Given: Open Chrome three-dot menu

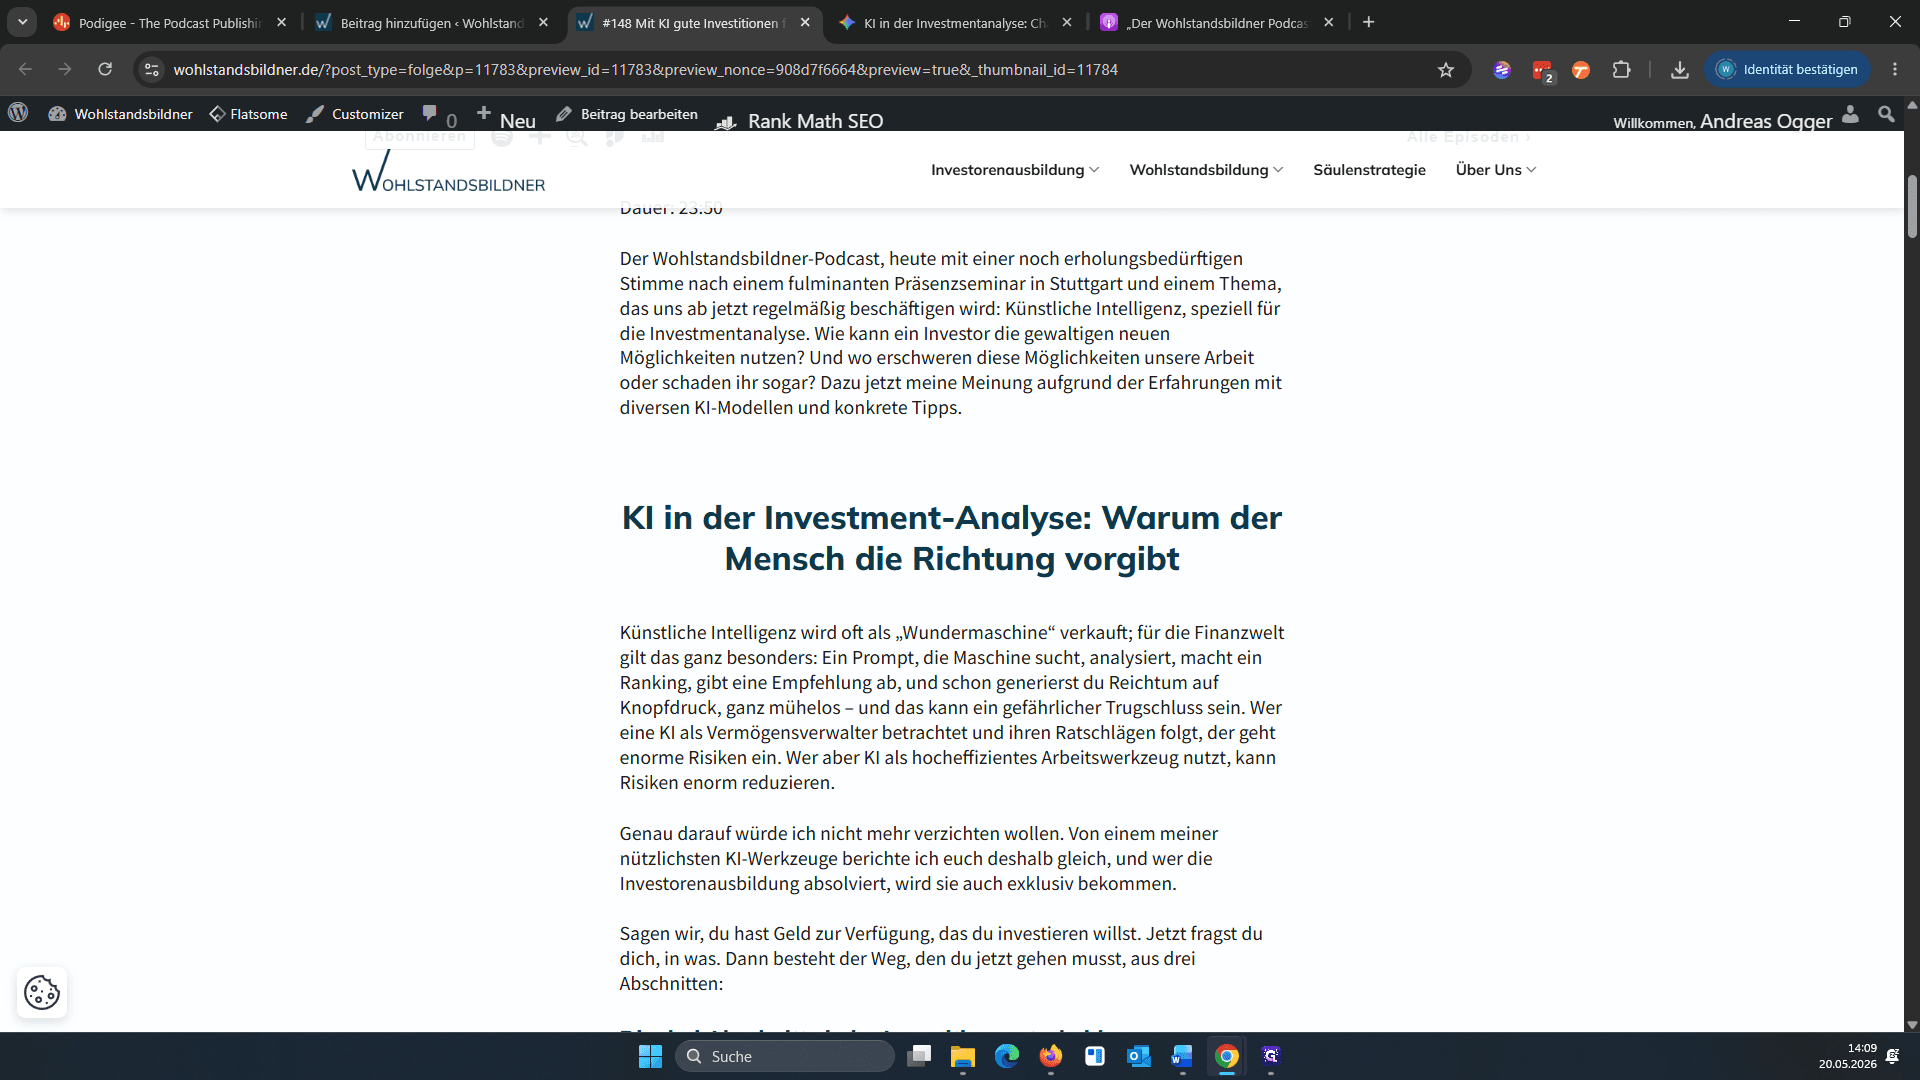Looking at the screenshot, I should [x=1895, y=70].
